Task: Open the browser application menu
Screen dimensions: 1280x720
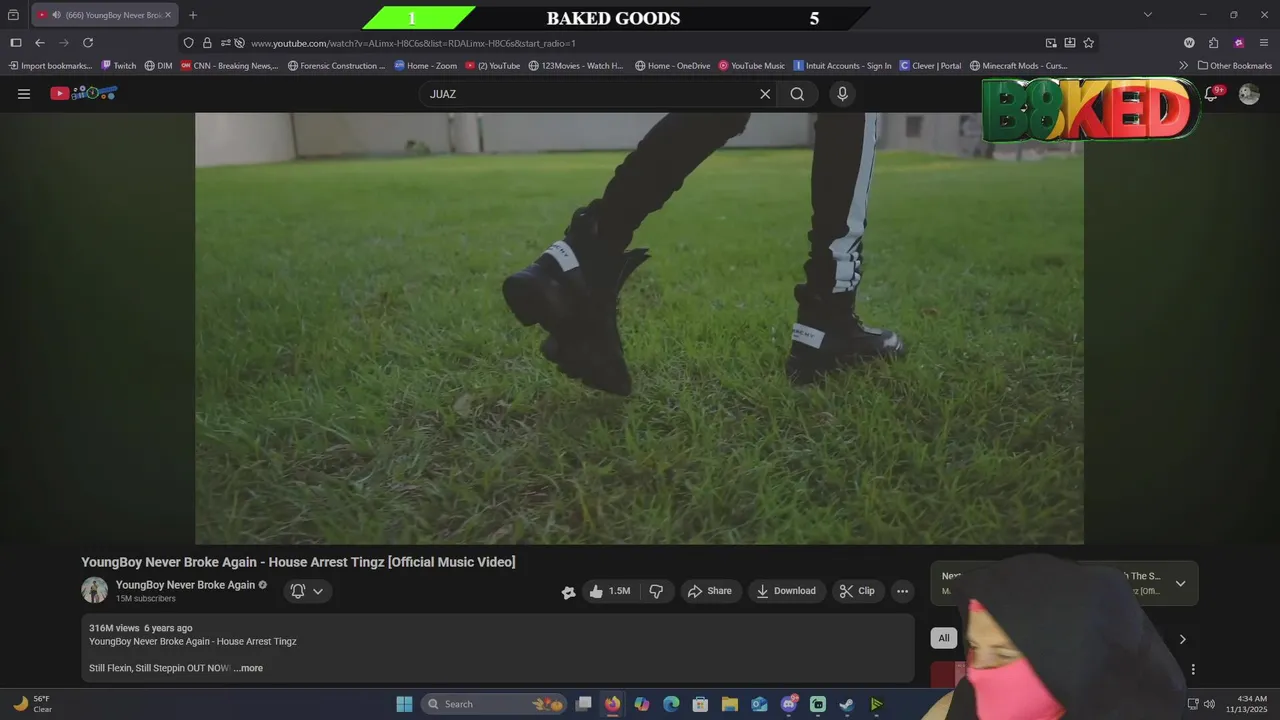Action: pyautogui.click(x=1264, y=43)
